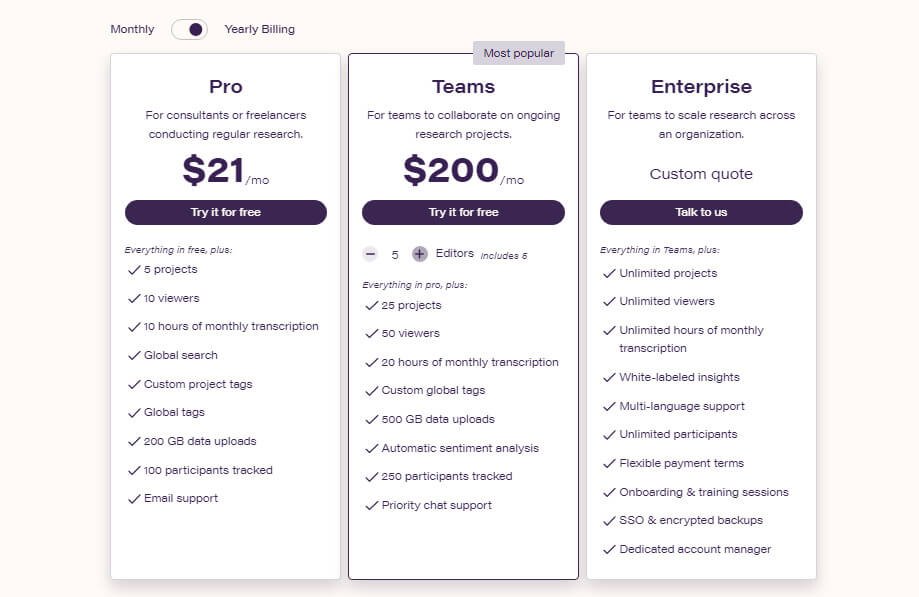Select the Monthly billing label
The height and width of the screenshot is (597, 919).
(132, 29)
